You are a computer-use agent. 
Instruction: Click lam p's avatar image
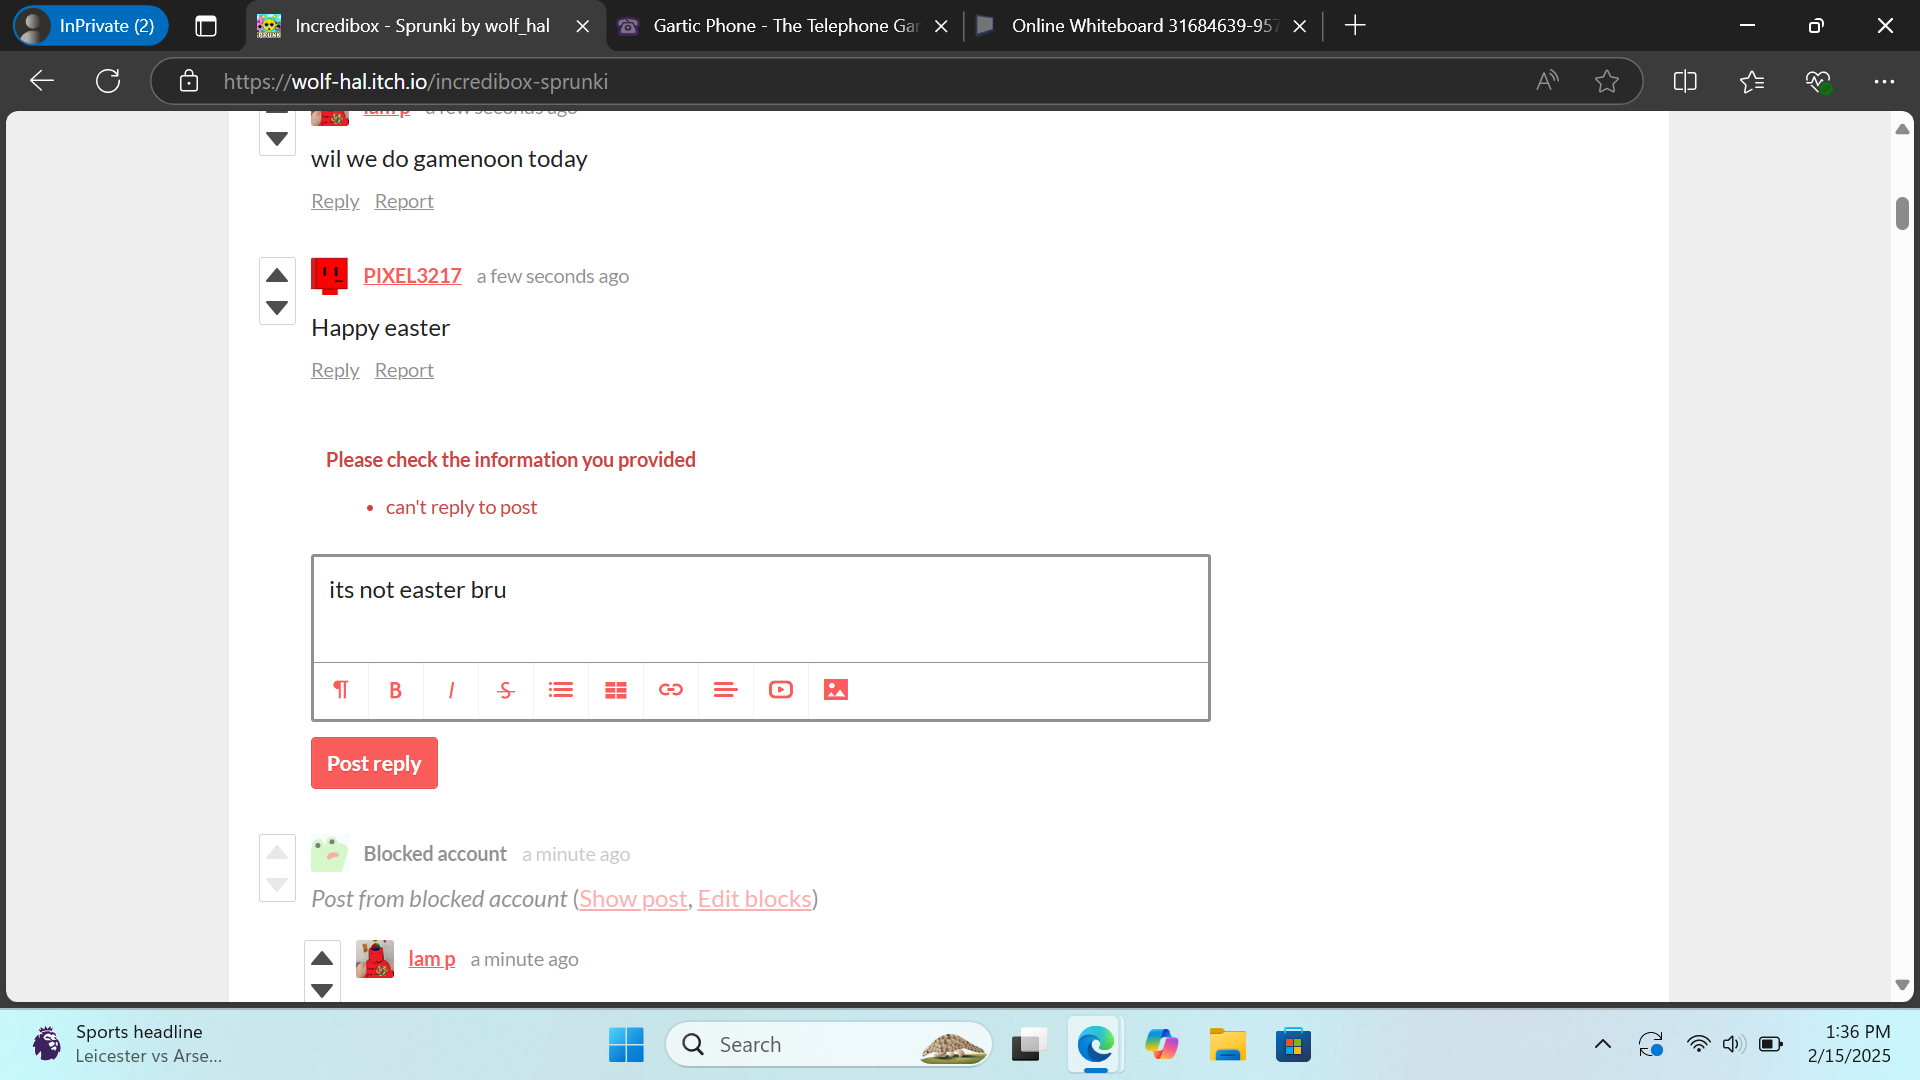click(375, 959)
